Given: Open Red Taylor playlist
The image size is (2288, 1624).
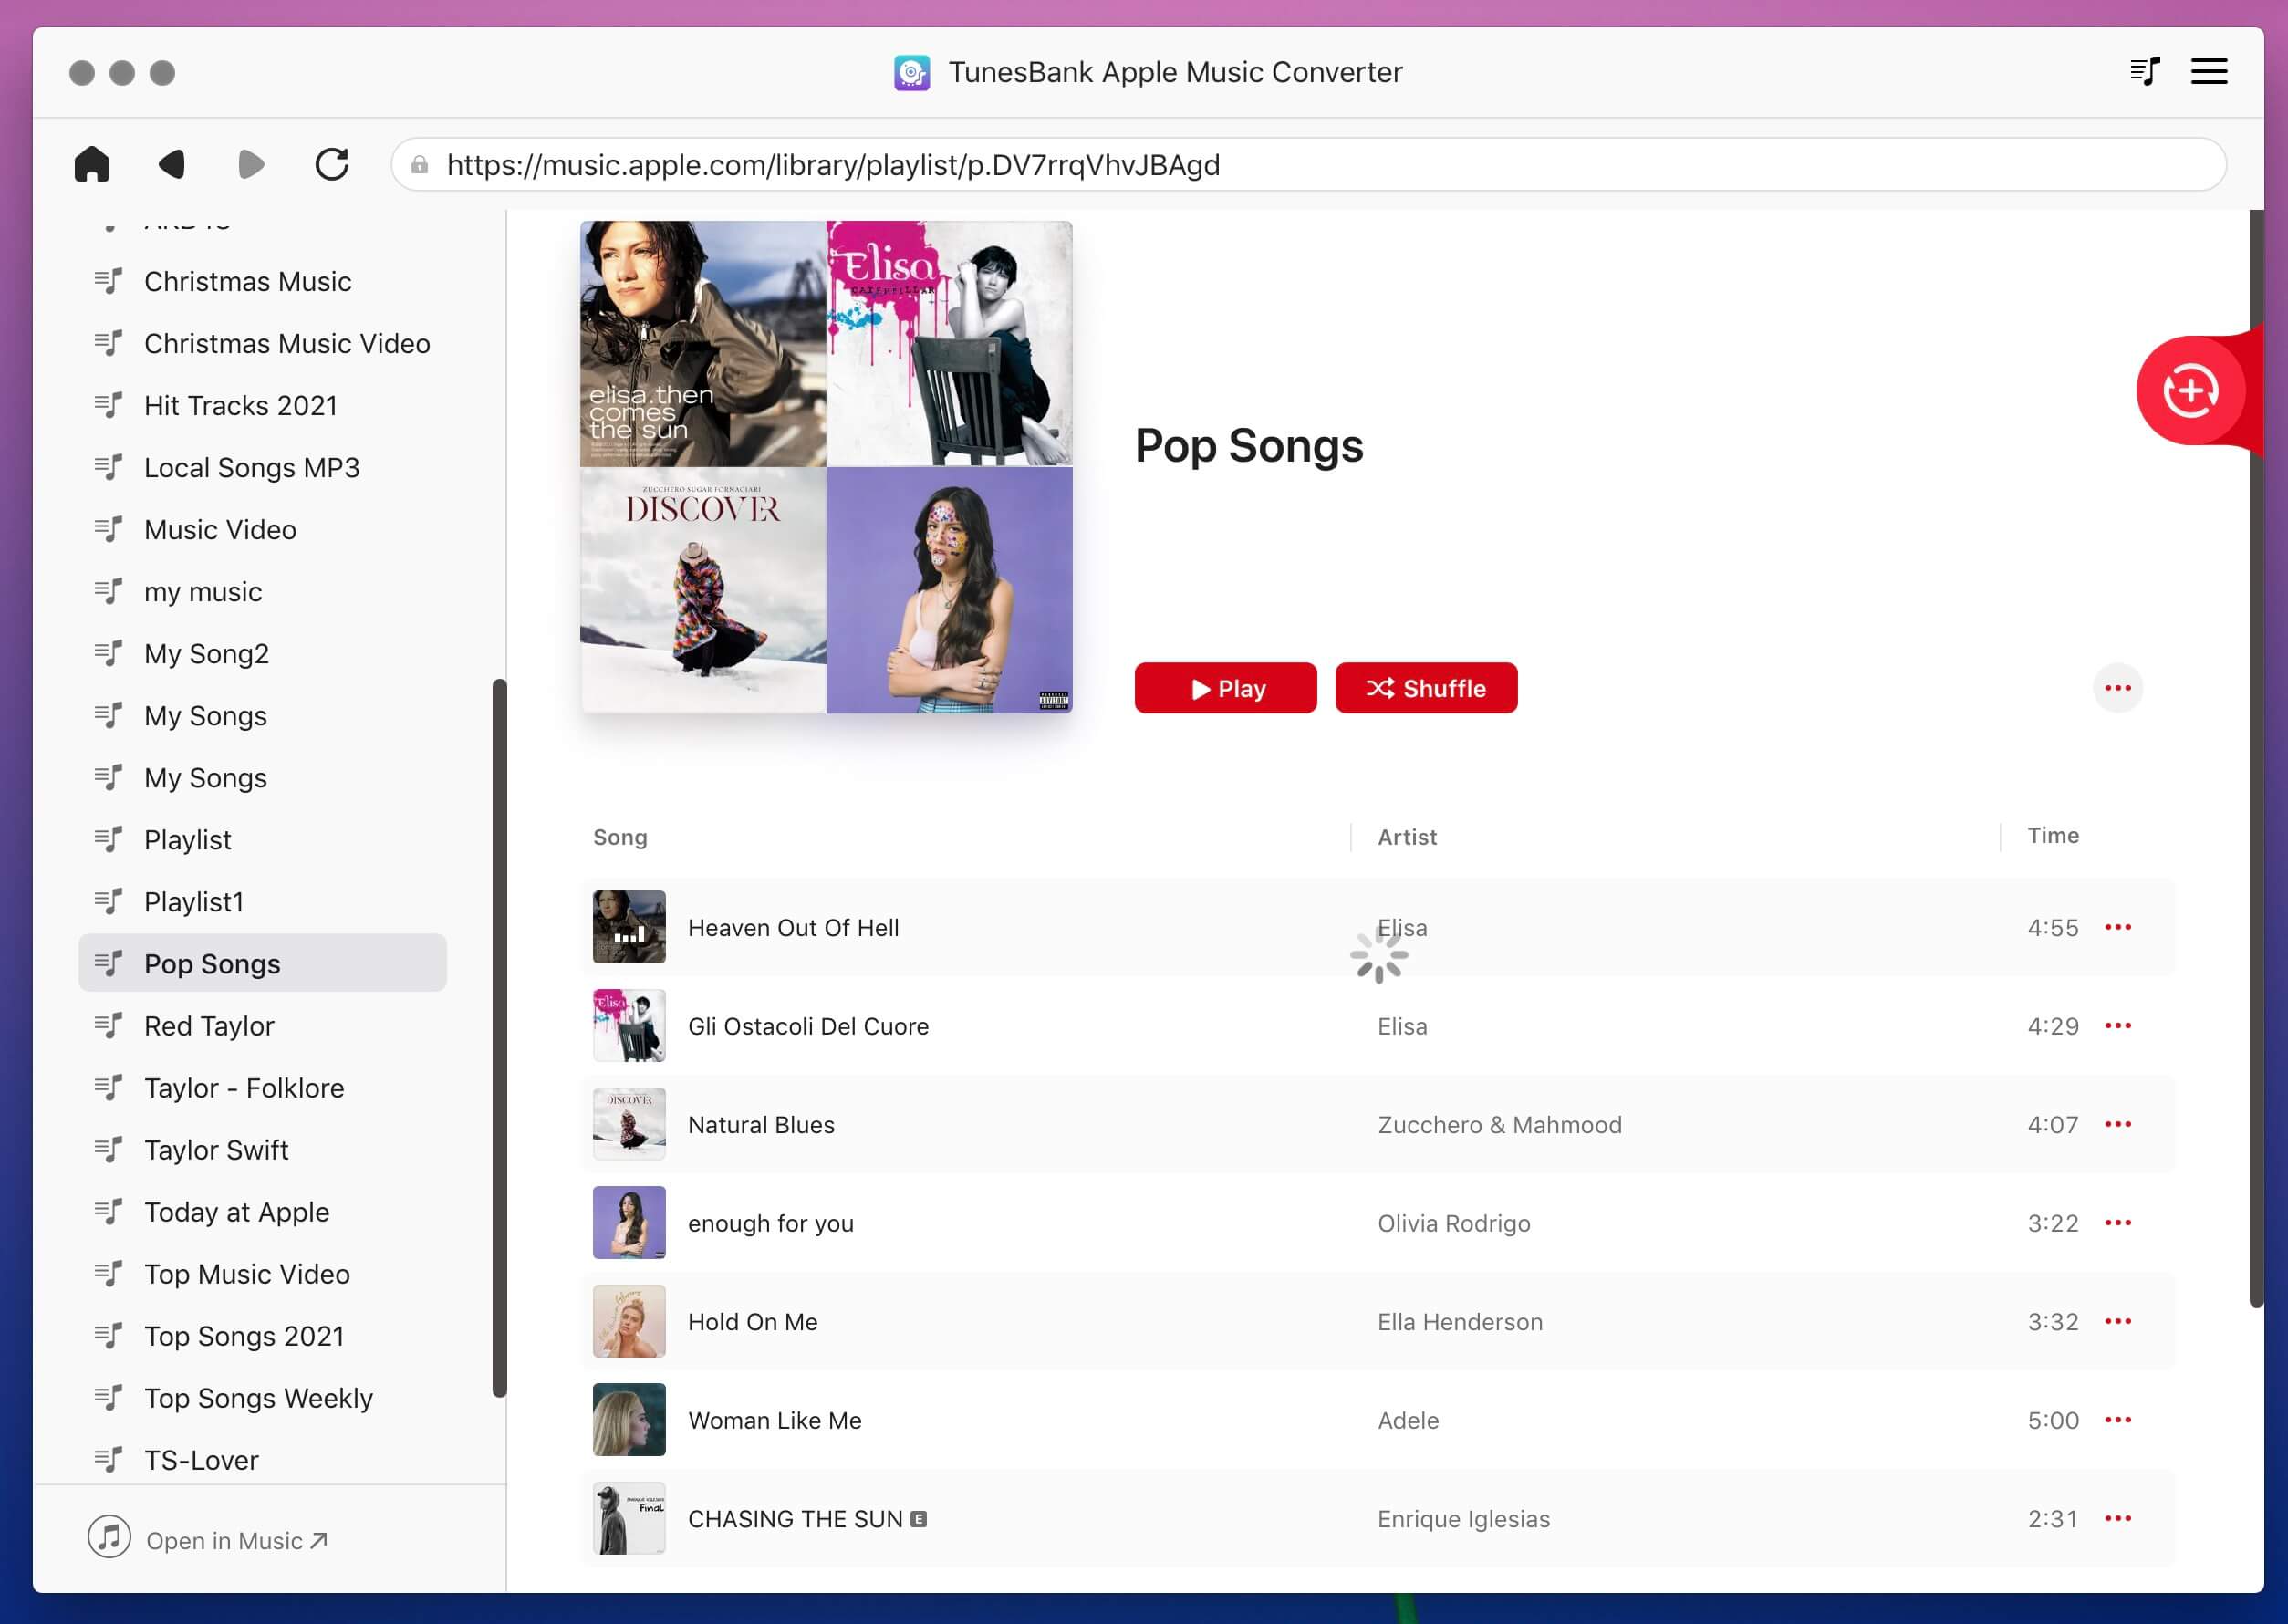Looking at the screenshot, I should [x=263, y=1026].
